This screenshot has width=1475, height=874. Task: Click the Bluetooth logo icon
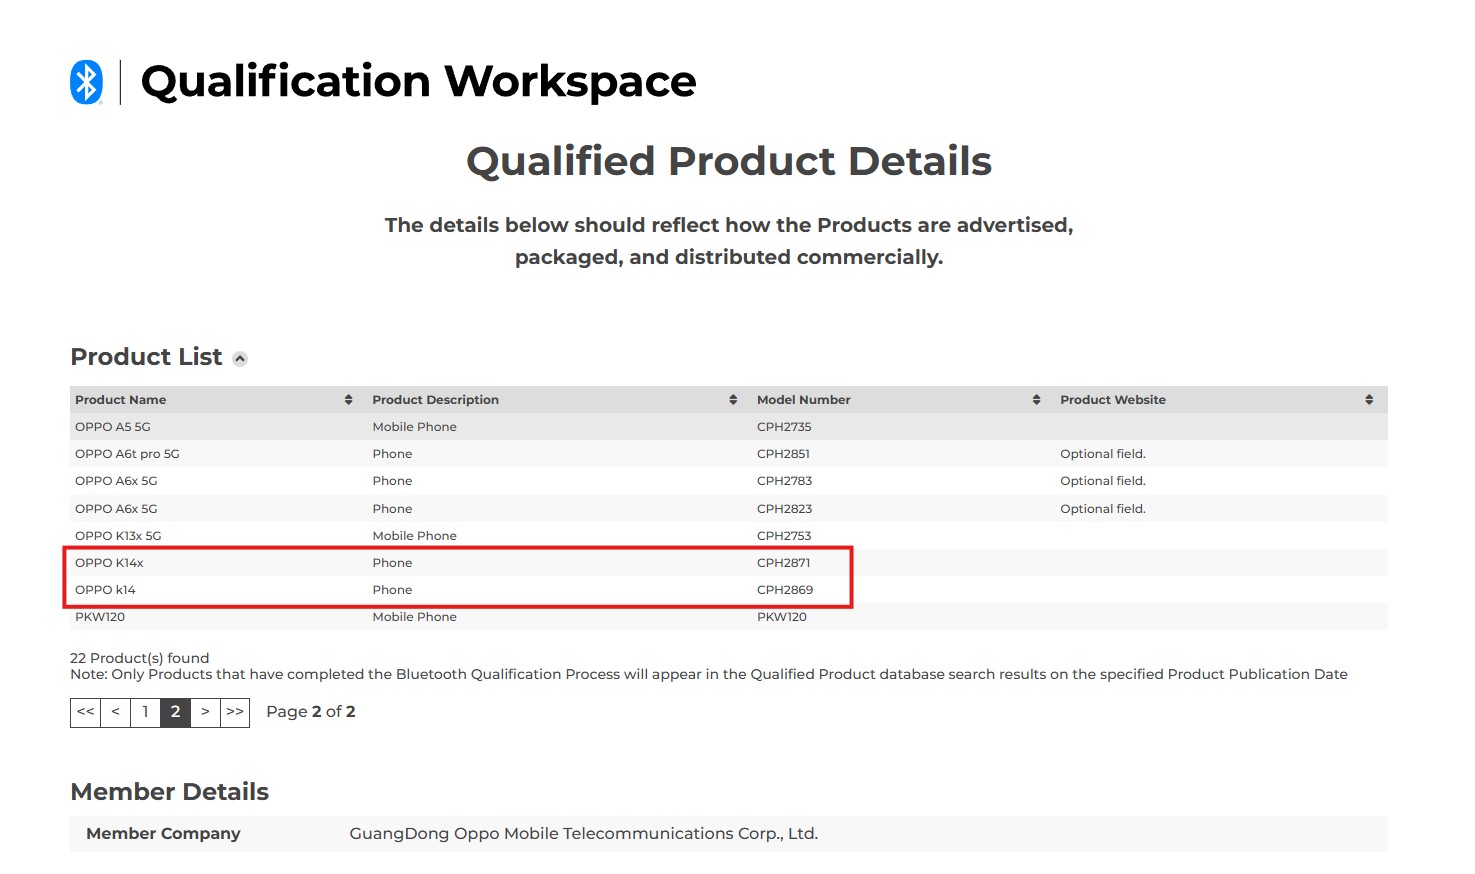tap(86, 78)
